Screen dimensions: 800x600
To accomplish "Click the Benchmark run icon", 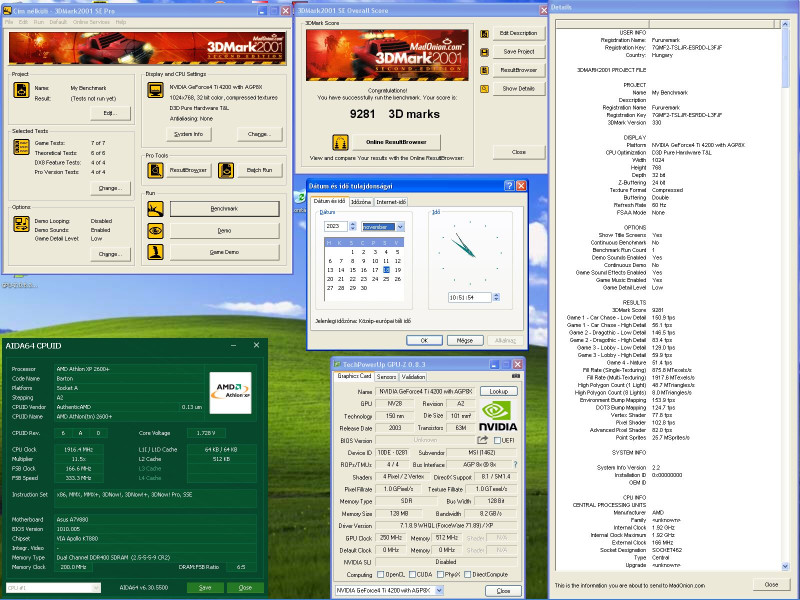I will click(x=155, y=209).
